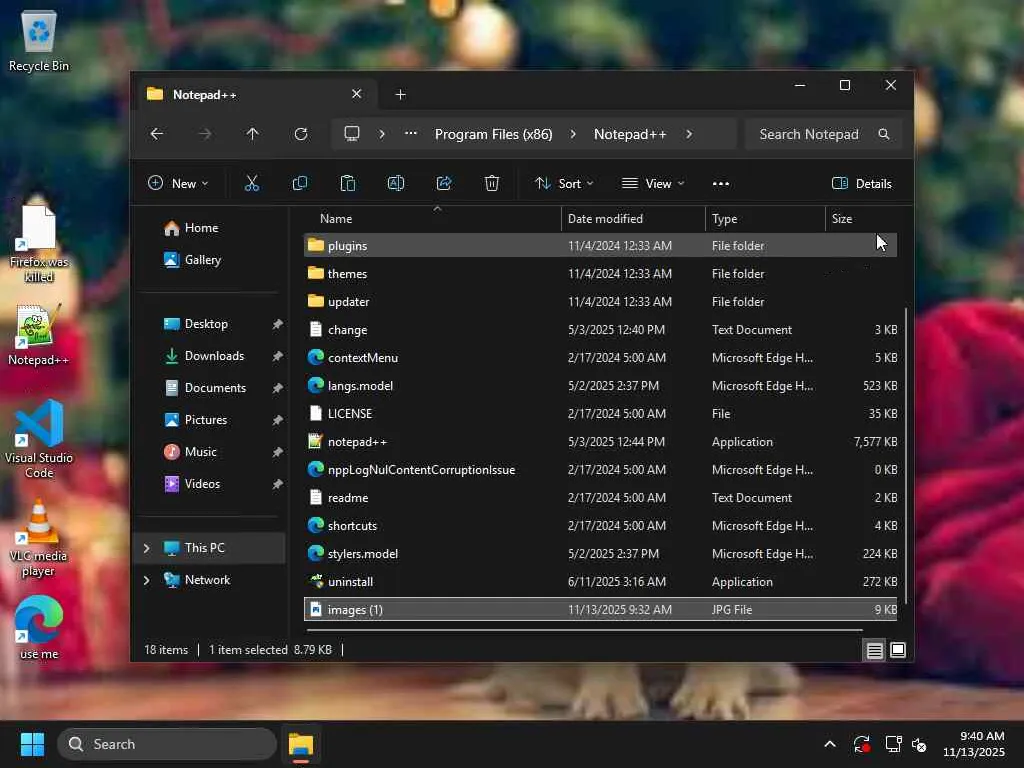Select the plugins folder

point(600,246)
